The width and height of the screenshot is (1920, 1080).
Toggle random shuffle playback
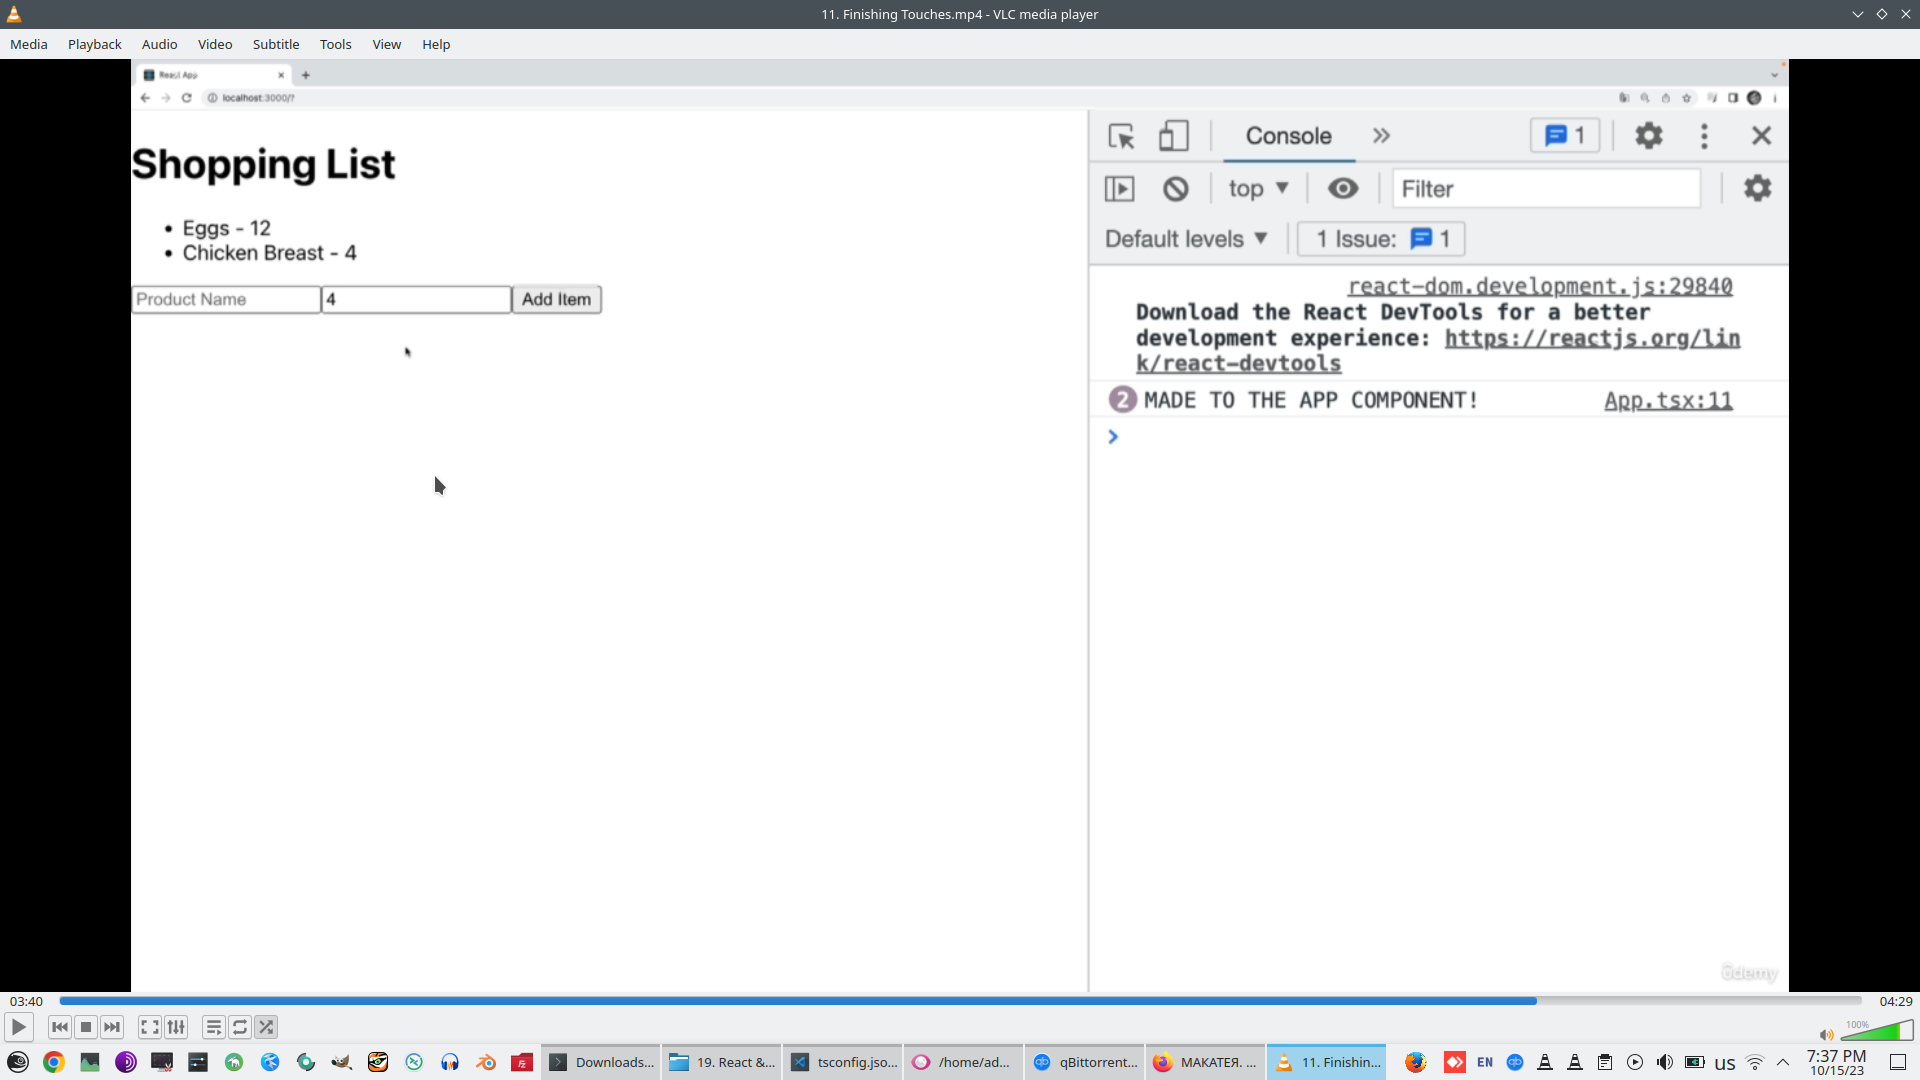[x=266, y=1027]
